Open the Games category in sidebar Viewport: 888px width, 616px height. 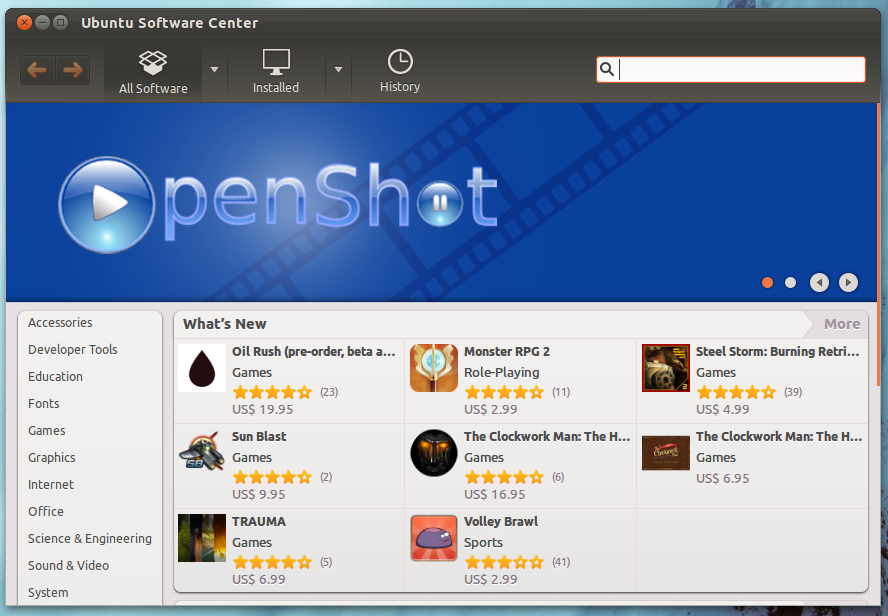(46, 431)
